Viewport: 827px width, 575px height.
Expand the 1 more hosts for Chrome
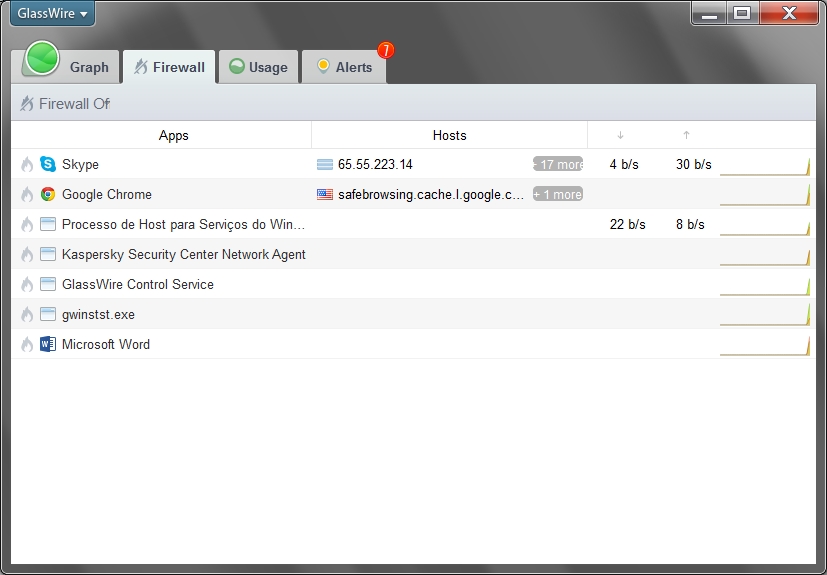pos(558,194)
